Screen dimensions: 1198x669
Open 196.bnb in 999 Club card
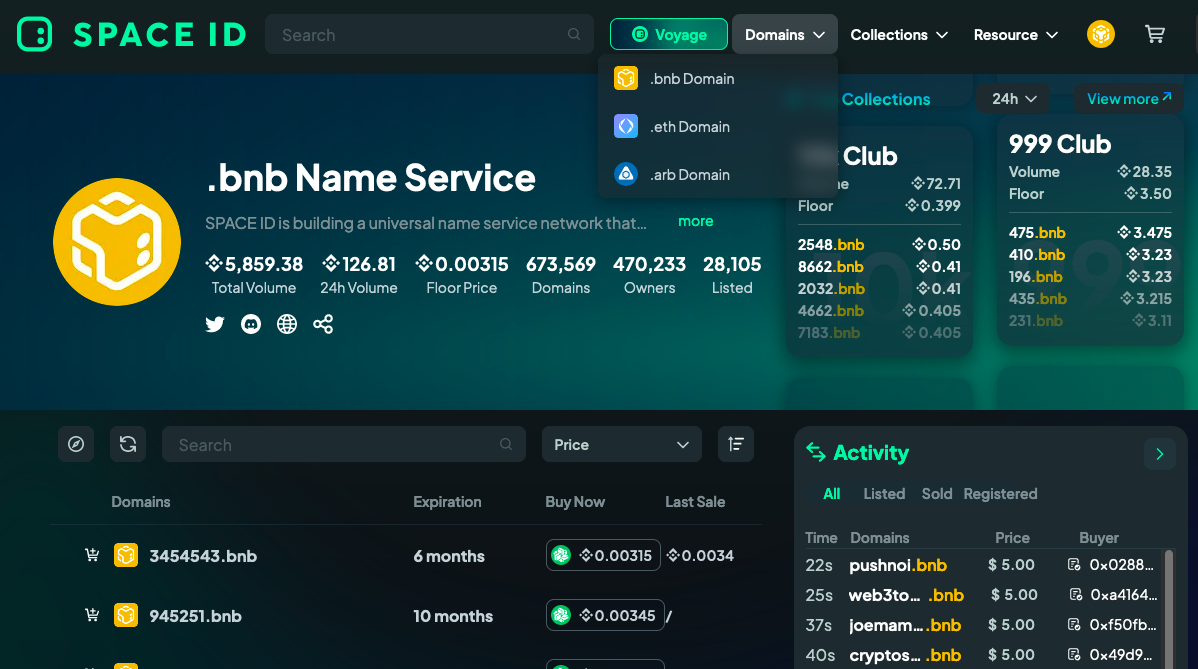1035,276
